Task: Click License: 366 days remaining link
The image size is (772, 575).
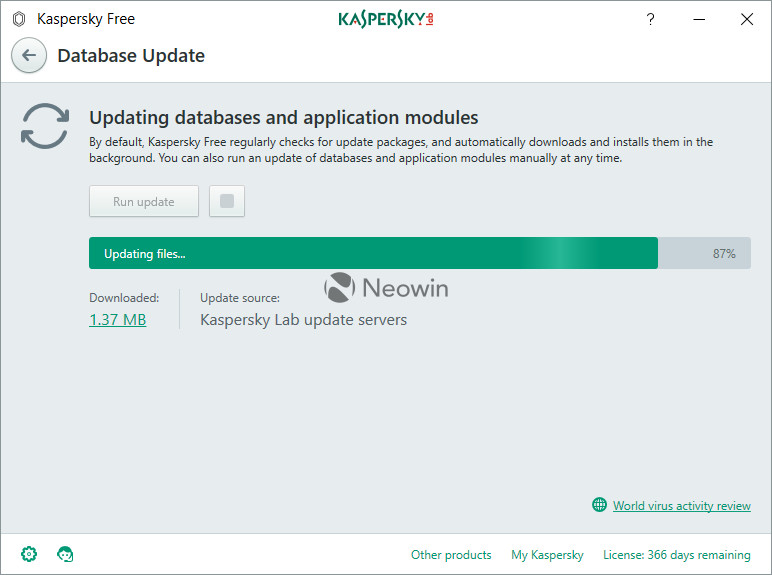Action: pos(676,555)
